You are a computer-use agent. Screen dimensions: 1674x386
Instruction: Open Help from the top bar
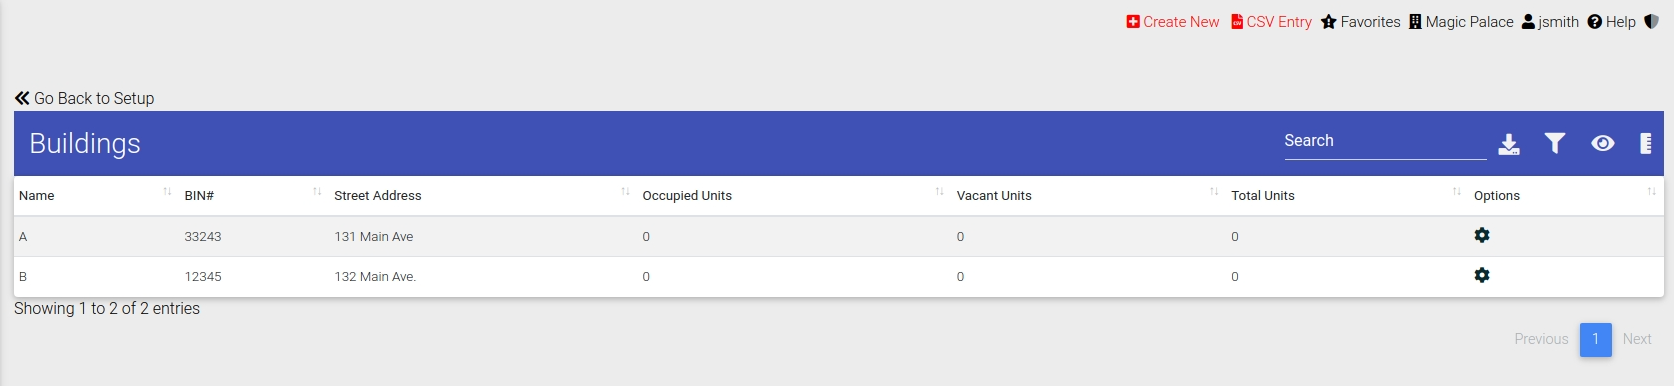tap(1611, 22)
